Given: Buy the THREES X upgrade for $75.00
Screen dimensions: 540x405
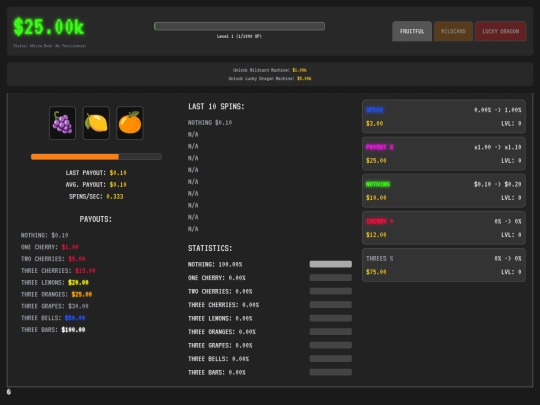Looking at the screenshot, I should click(444, 265).
